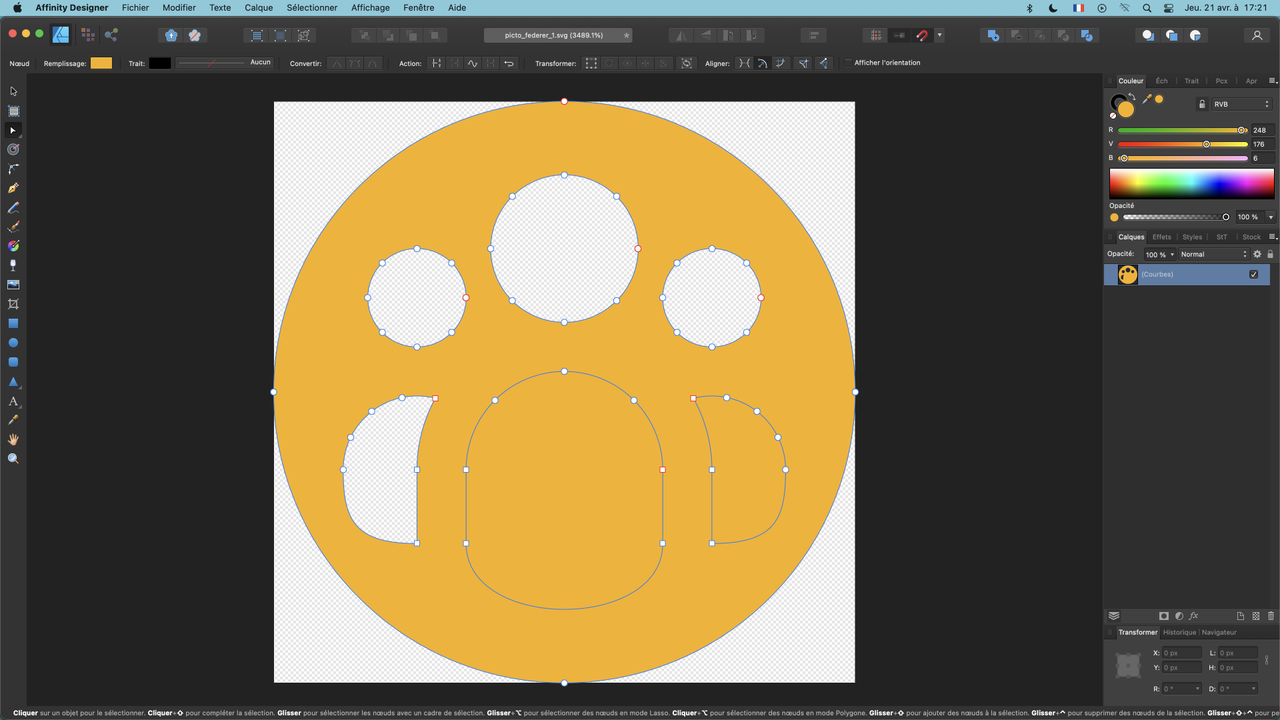Select the Move tool in the left toolbar
The image size is (1280, 720).
pos(13,91)
